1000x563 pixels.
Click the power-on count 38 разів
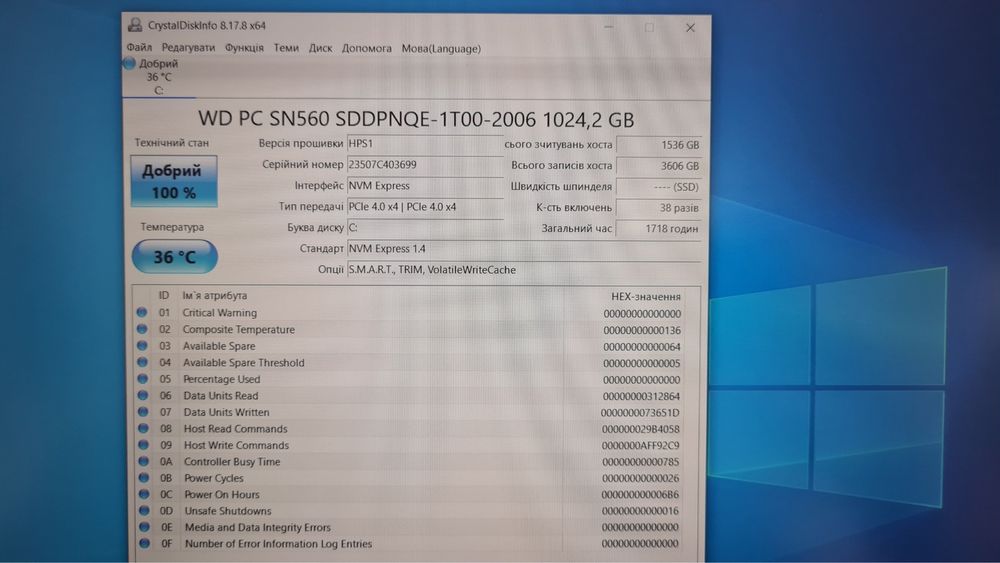click(659, 208)
